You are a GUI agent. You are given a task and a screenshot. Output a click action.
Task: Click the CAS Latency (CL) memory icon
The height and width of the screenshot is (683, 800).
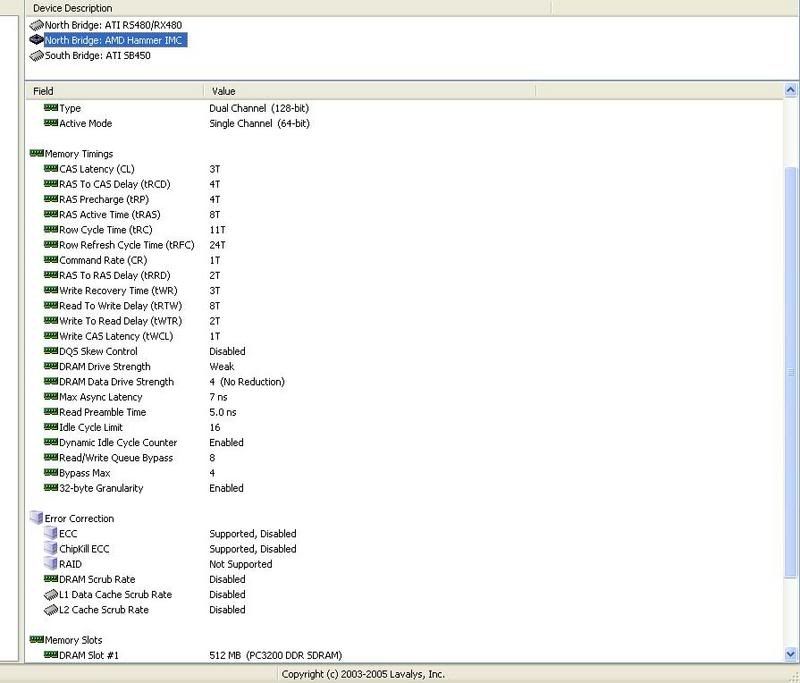(x=51, y=169)
